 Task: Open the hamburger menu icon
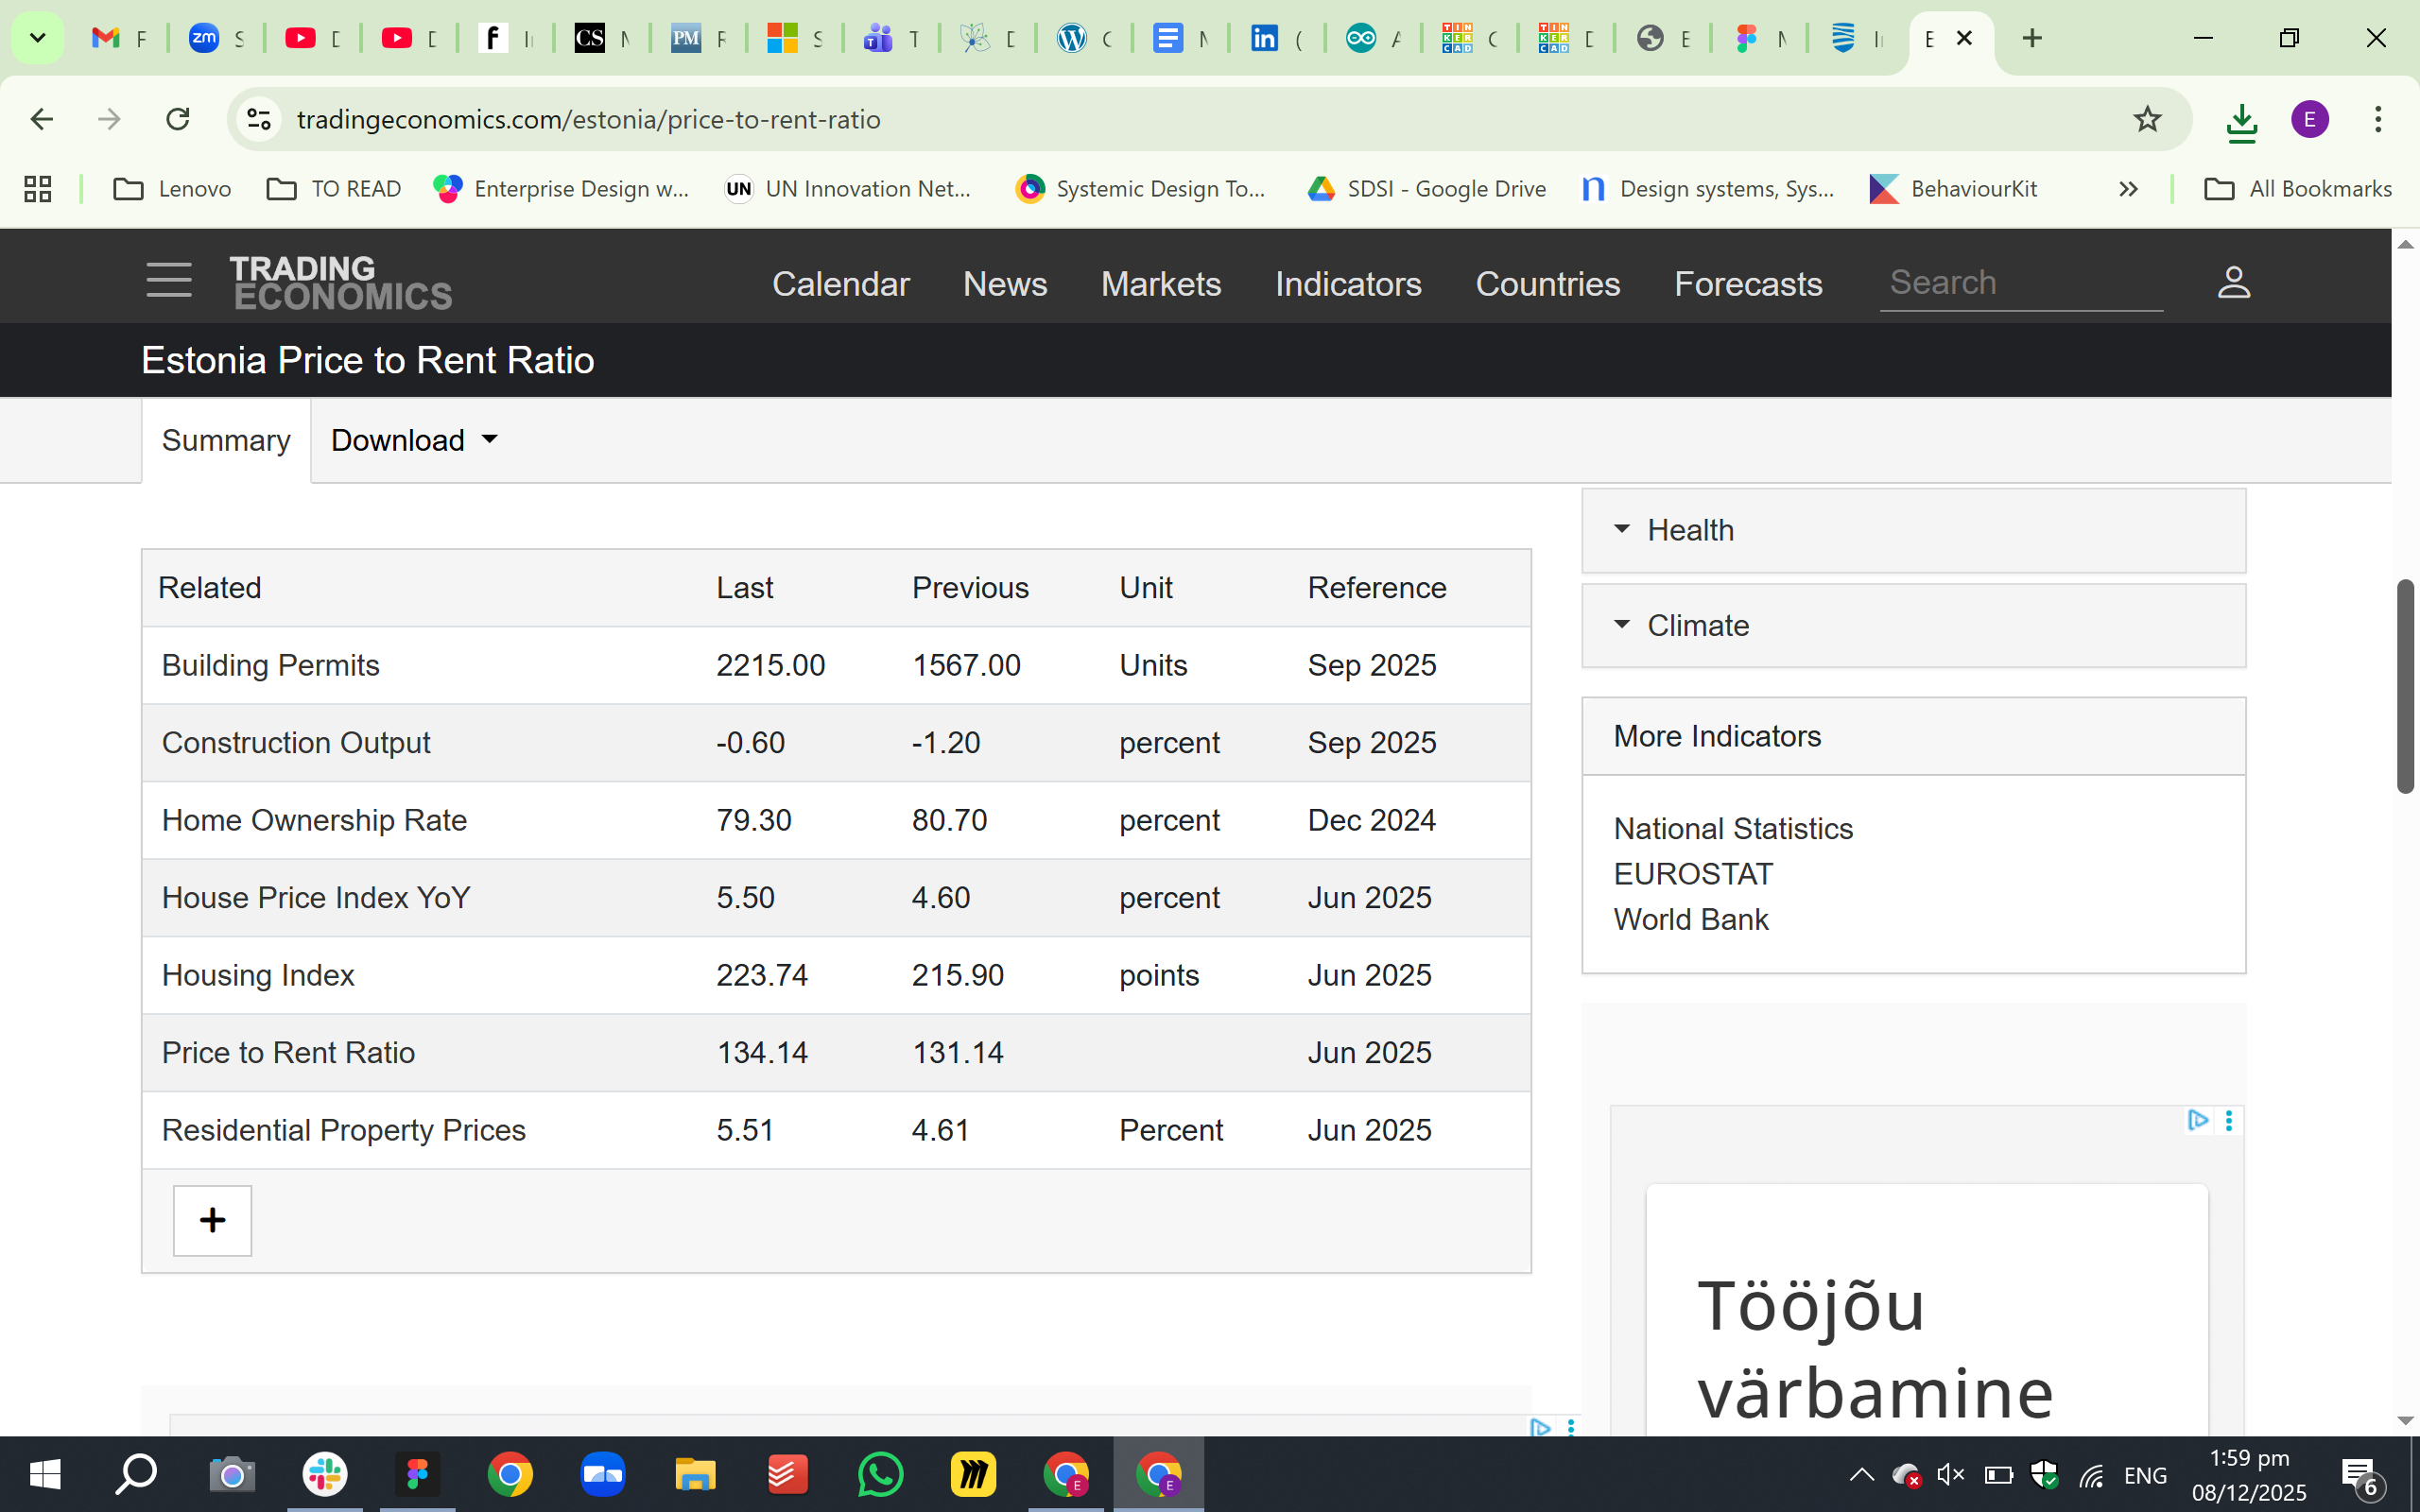pos(168,280)
